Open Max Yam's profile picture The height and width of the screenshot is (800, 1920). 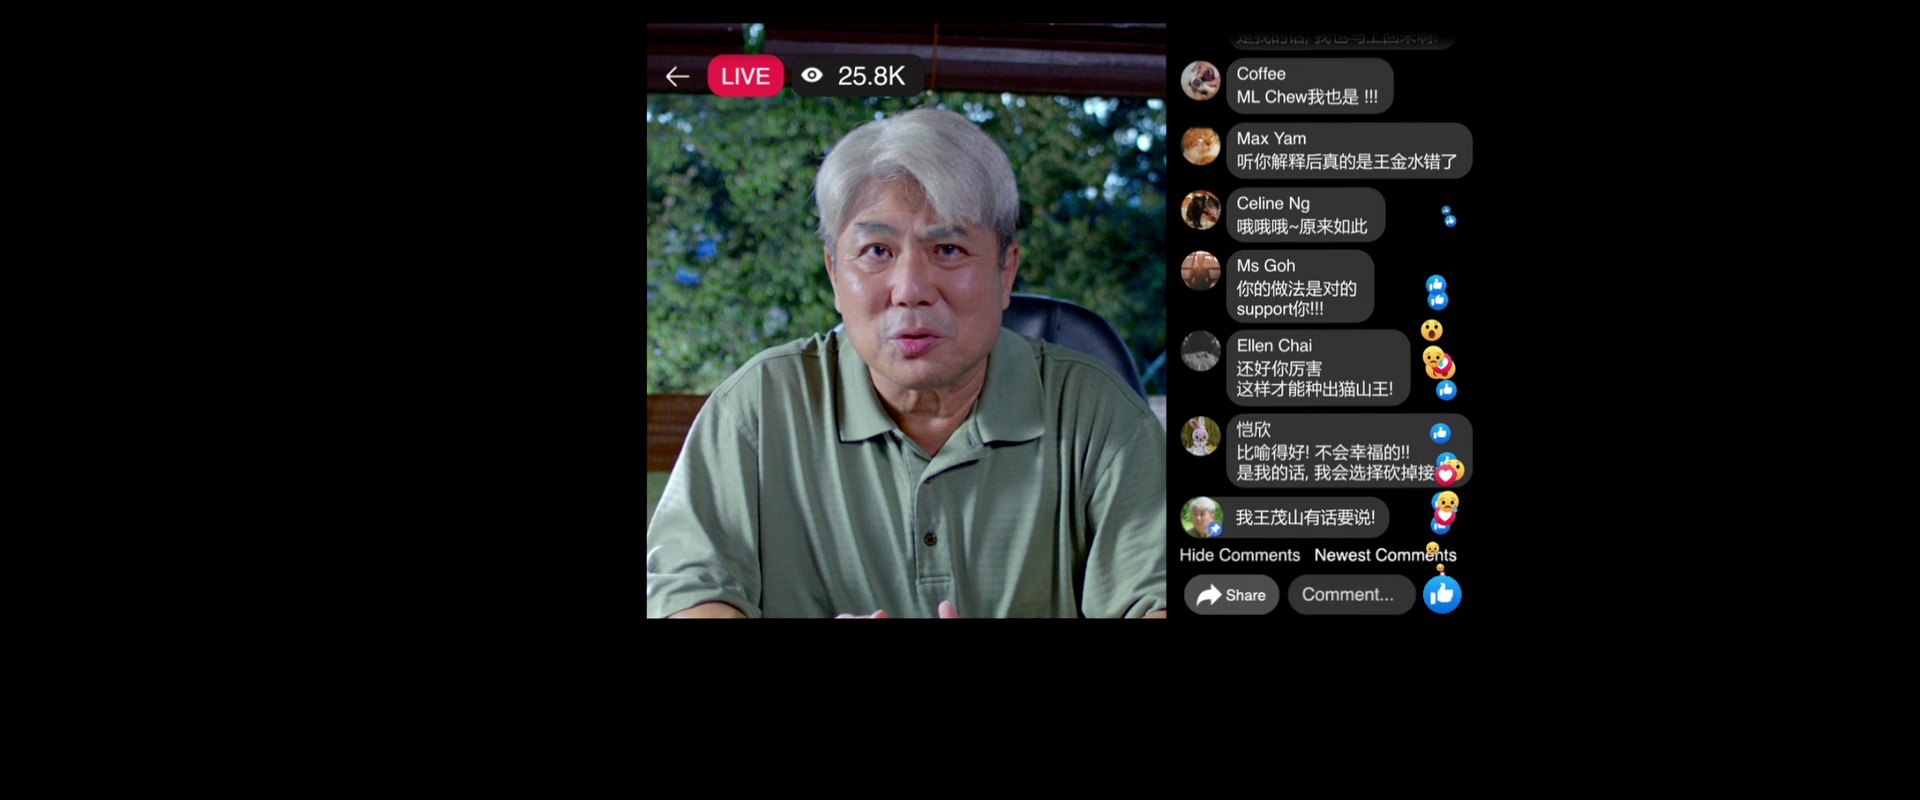pos(1200,146)
